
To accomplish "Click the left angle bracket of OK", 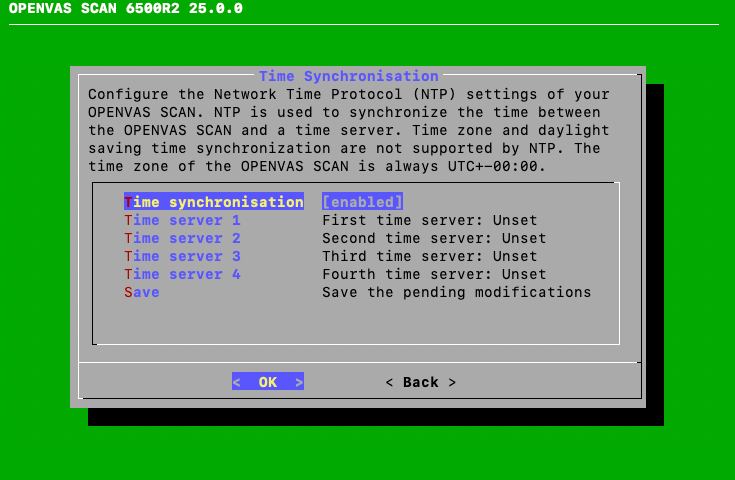I will click(237, 382).
